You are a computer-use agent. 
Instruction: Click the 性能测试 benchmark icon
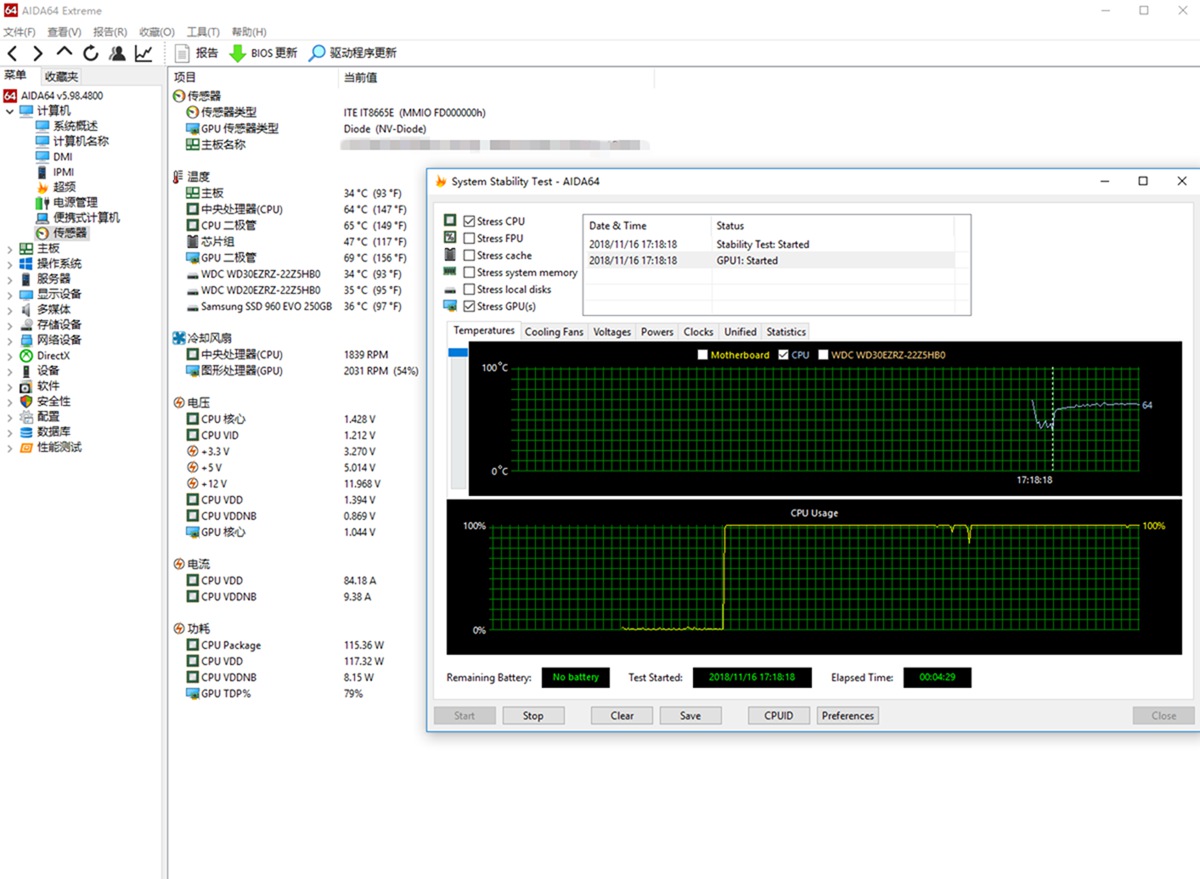point(26,447)
